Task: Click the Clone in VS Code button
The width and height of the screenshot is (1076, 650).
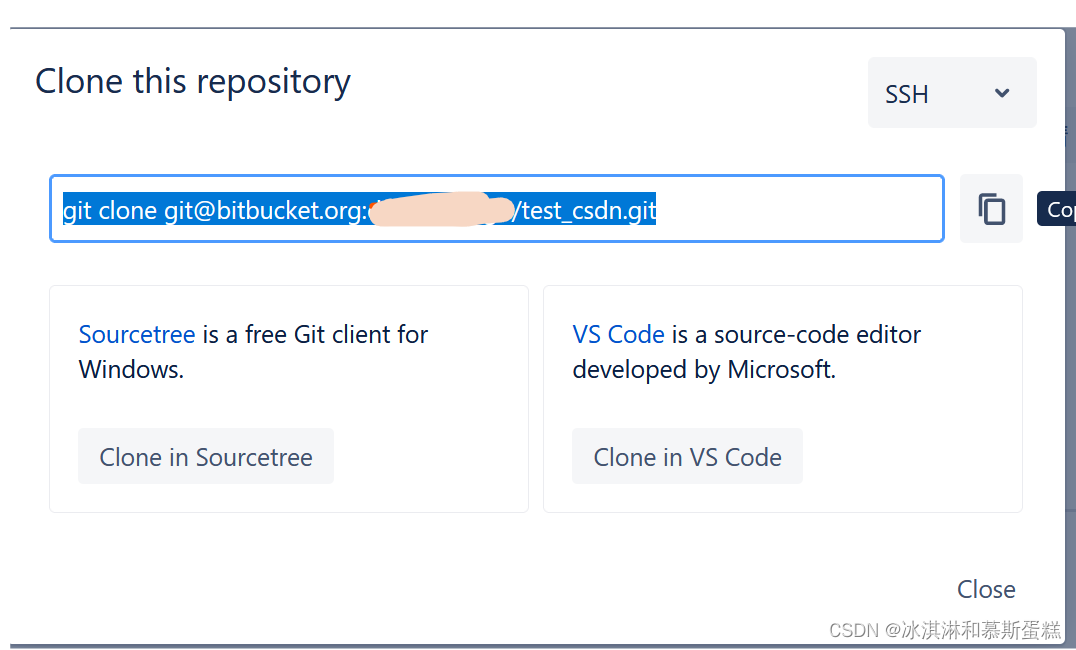Action: pyautogui.click(x=687, y=456)
